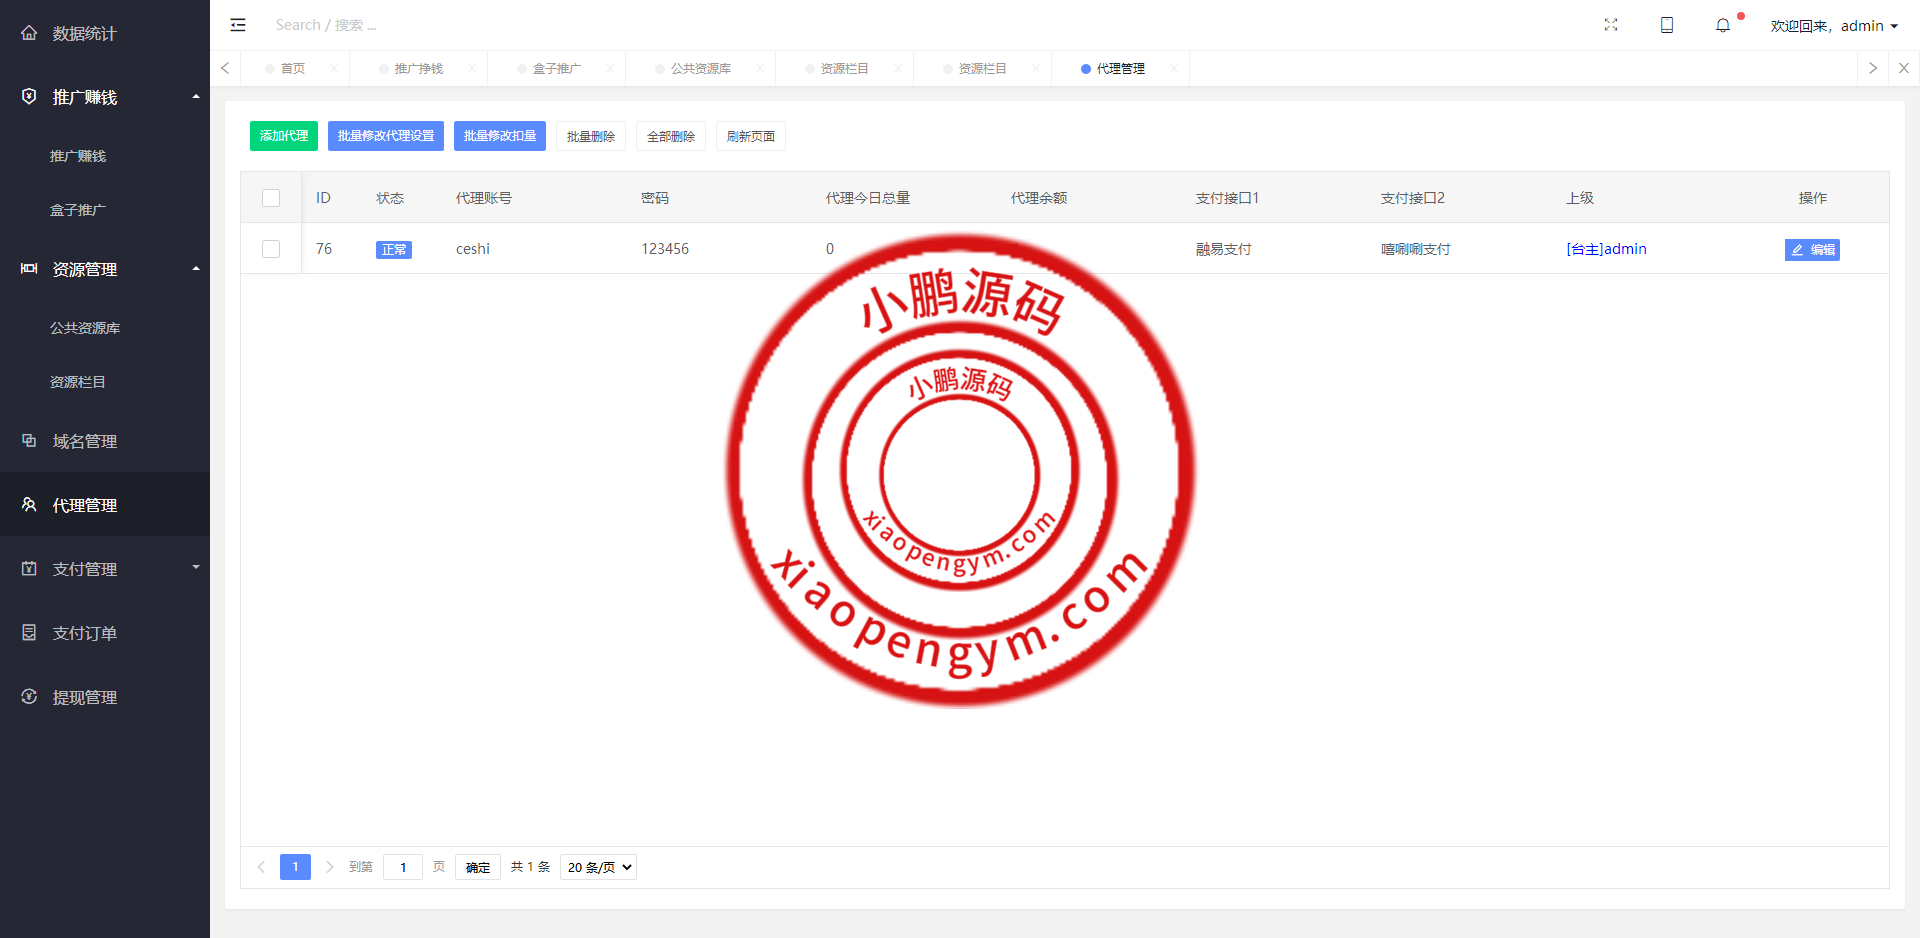1920x938 pixels.
Task: Collapse the 推广赚钱 sidebar group
Action: [x=105, y=97]
